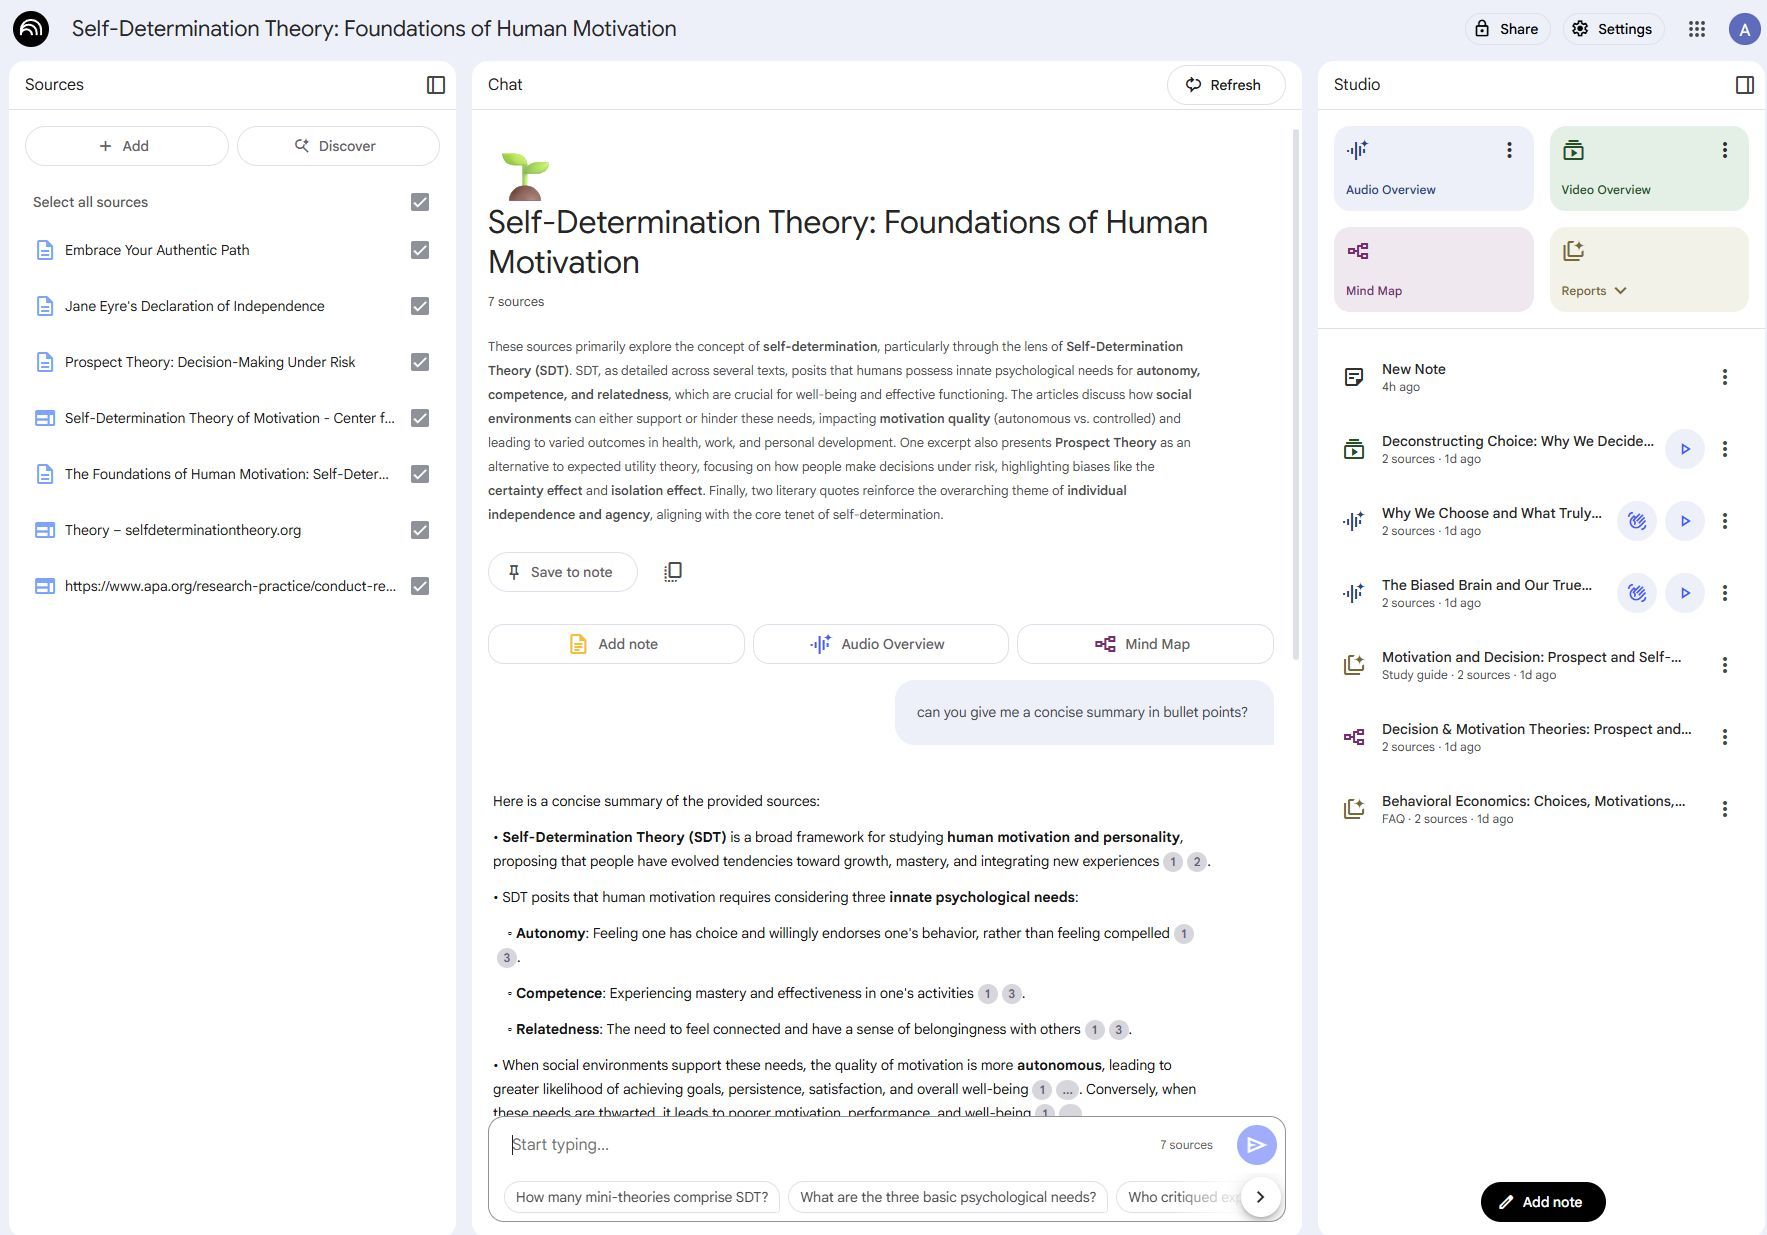Open the Video Overview card menu
Viewport: 1767px width, 1235px height.
1724,150
